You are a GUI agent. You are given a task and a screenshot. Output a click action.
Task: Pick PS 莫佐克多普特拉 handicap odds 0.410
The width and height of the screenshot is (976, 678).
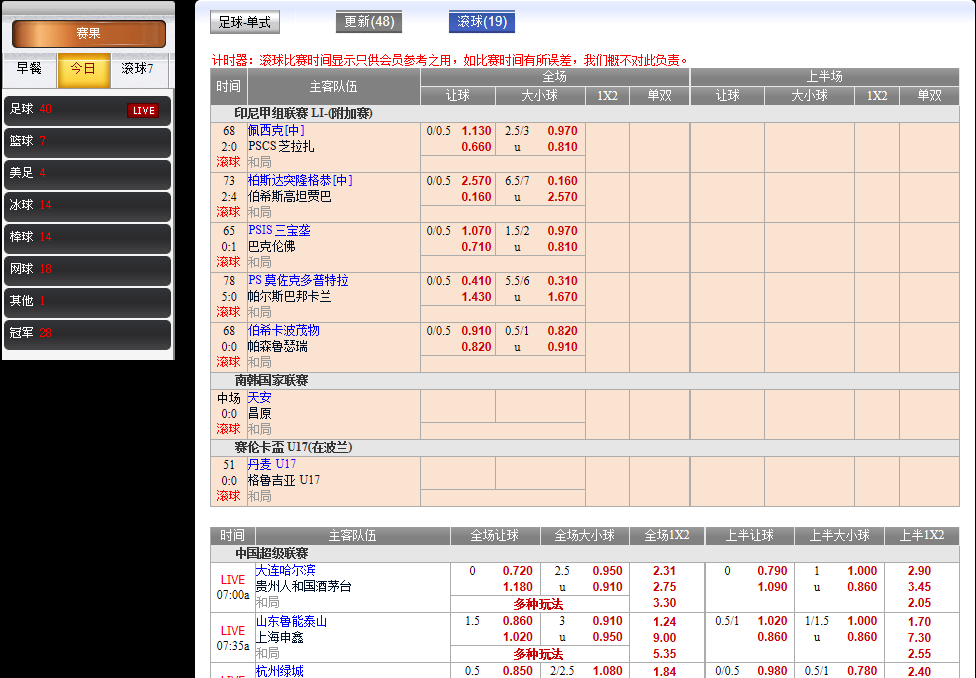click(x=476, y=281)
